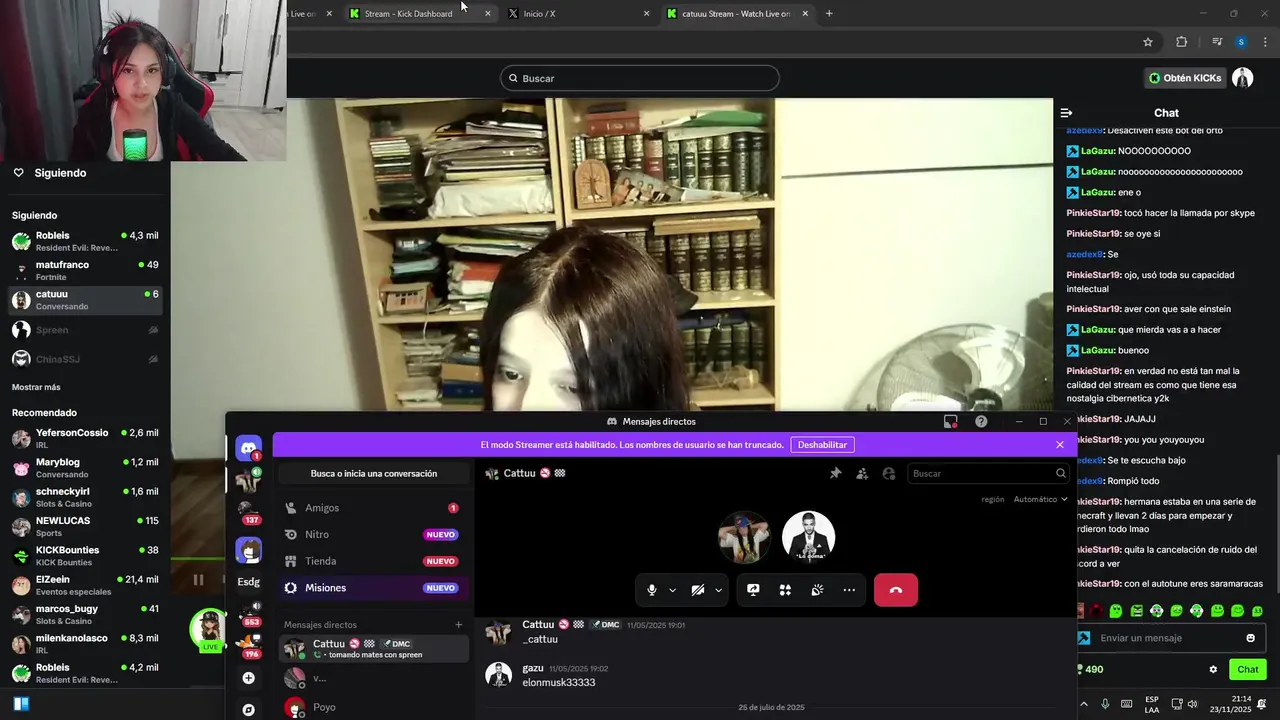The image size is (1280, 720).
Task: Open Siguiendo heart link in sidebar
Action: (x=50, y=173)
